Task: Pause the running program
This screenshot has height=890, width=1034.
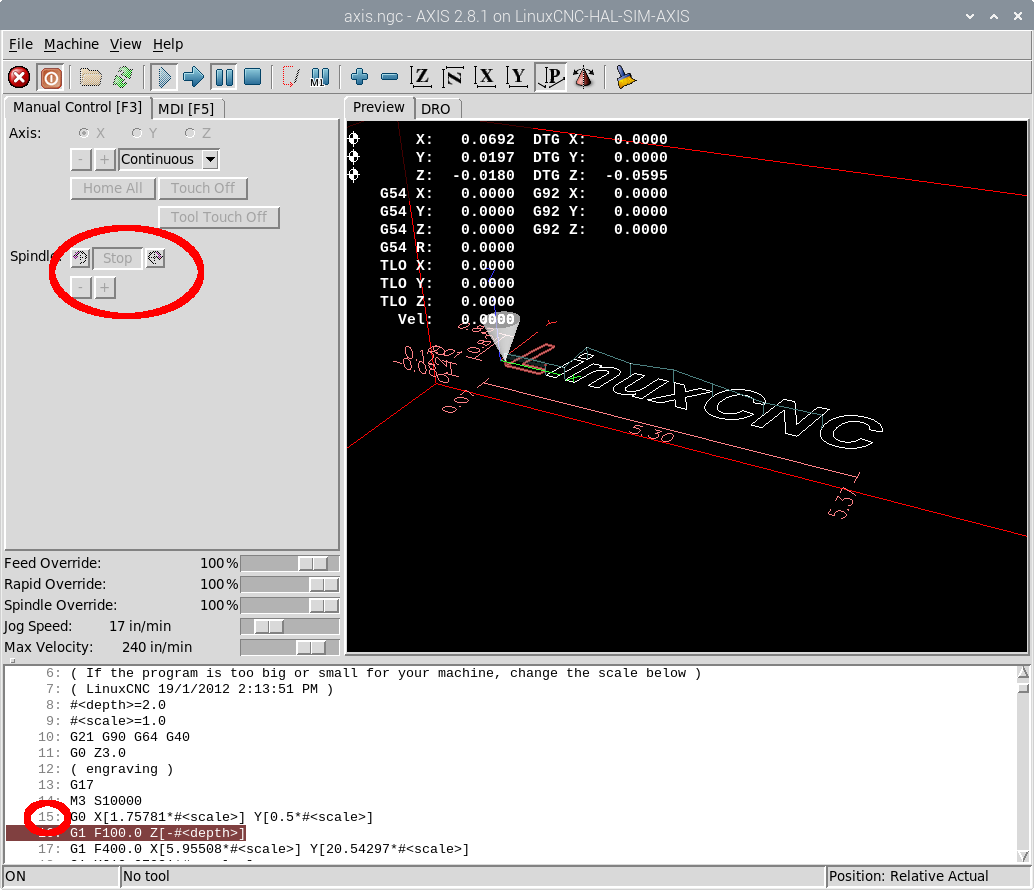Action: 223,77
